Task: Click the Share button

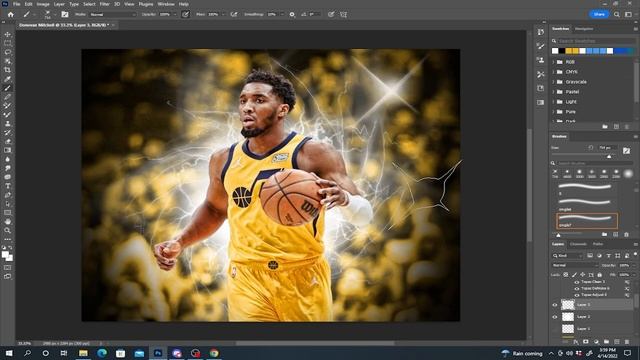Action: click(x=599, y=14)
